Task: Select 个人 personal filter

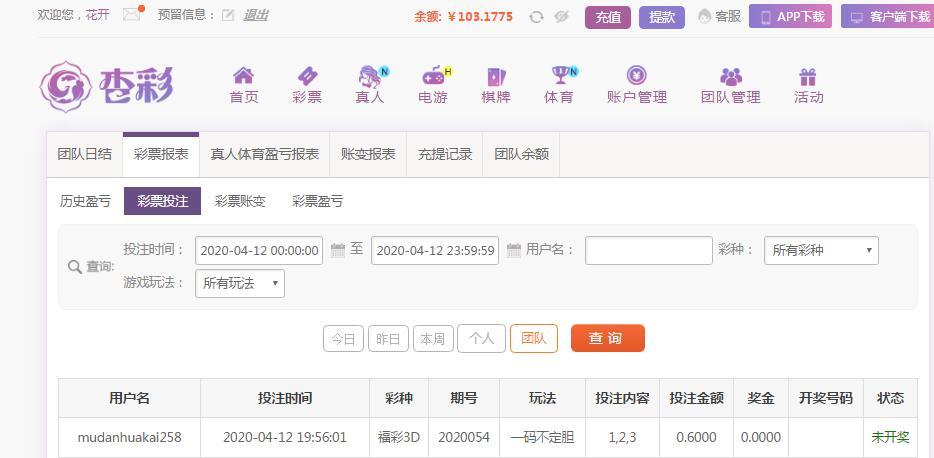Action: point(481,338)
